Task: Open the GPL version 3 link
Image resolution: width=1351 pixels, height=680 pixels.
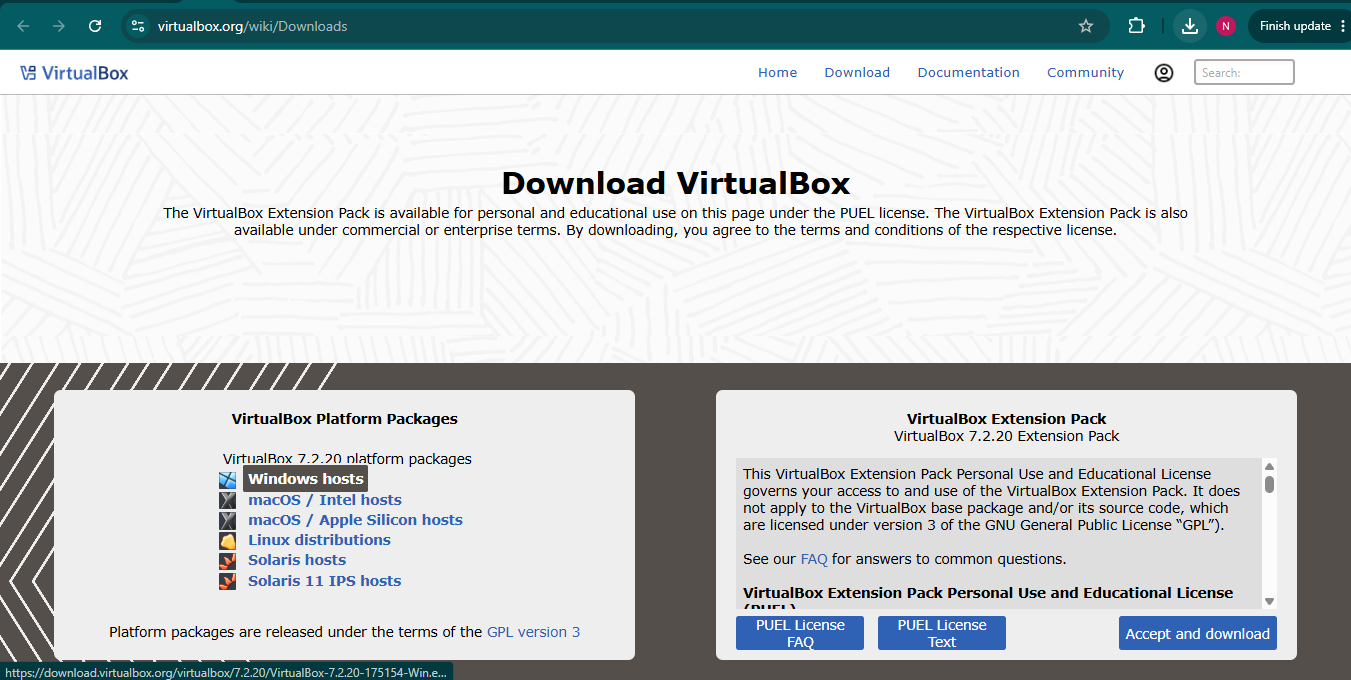Action: pos(533,632)
